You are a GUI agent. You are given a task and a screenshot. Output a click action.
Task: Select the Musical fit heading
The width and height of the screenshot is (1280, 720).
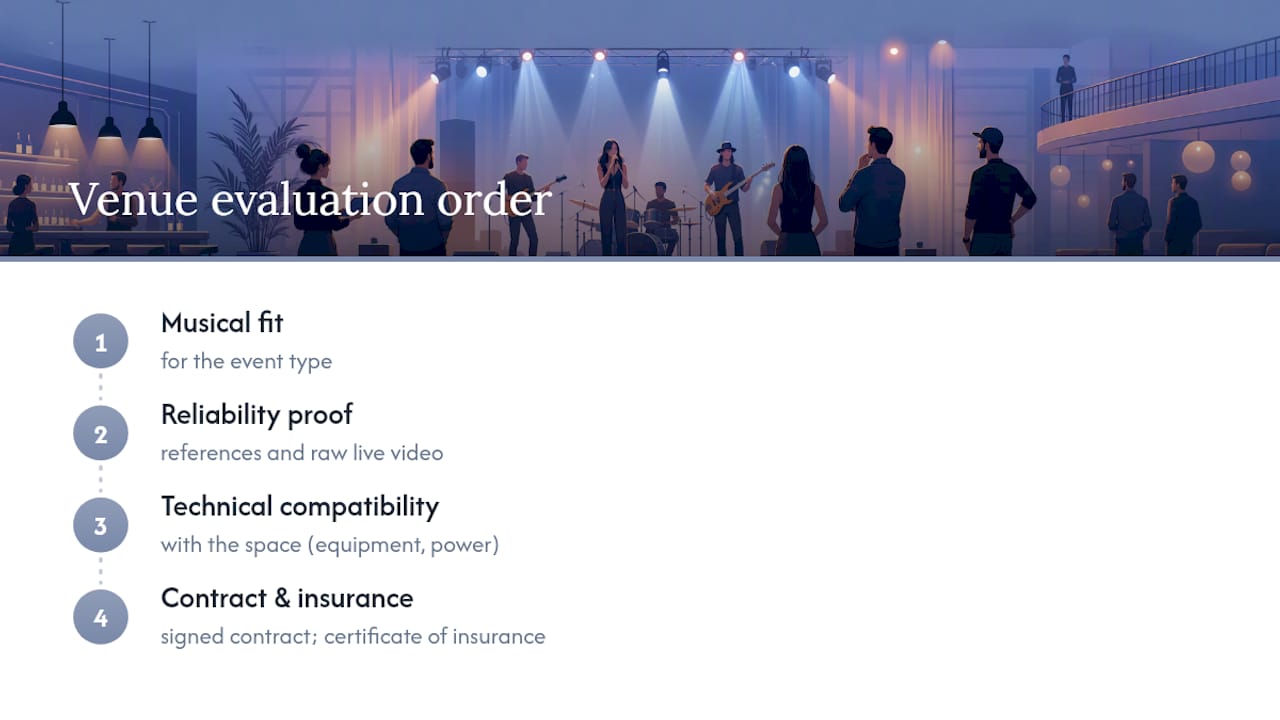pos(222,323)
